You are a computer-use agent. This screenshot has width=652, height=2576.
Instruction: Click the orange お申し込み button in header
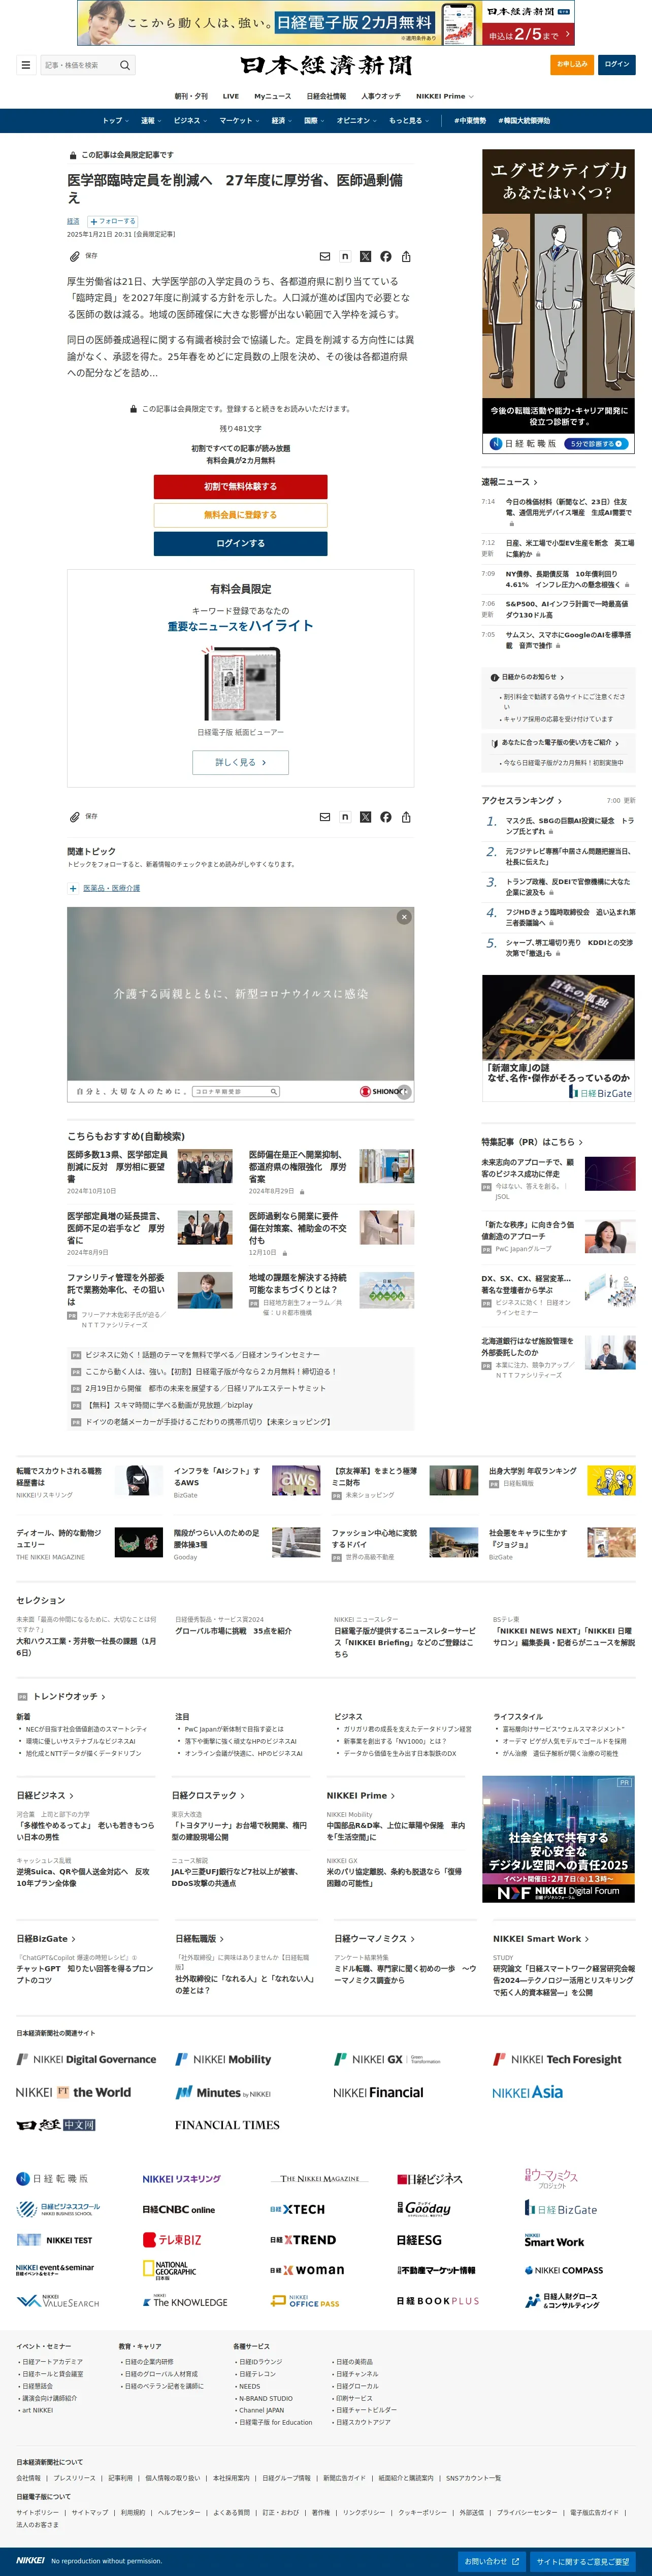[572, 64]
